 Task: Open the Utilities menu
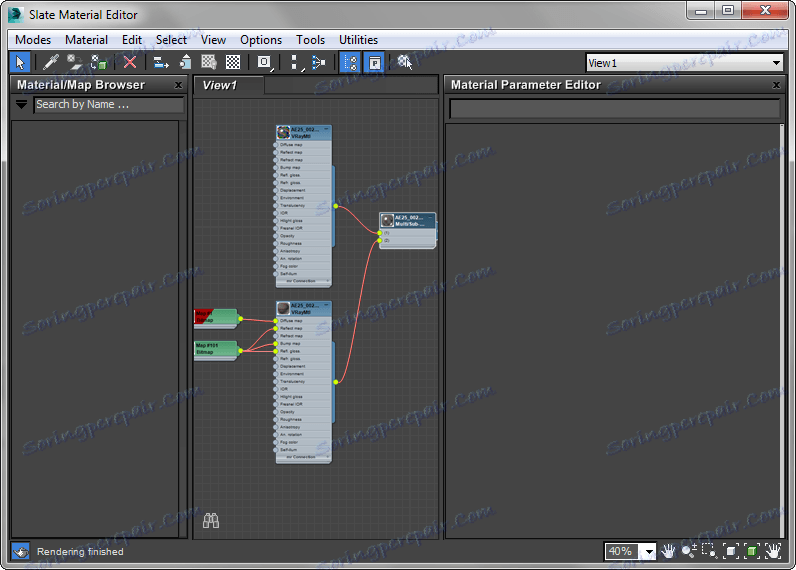(358, 40)
